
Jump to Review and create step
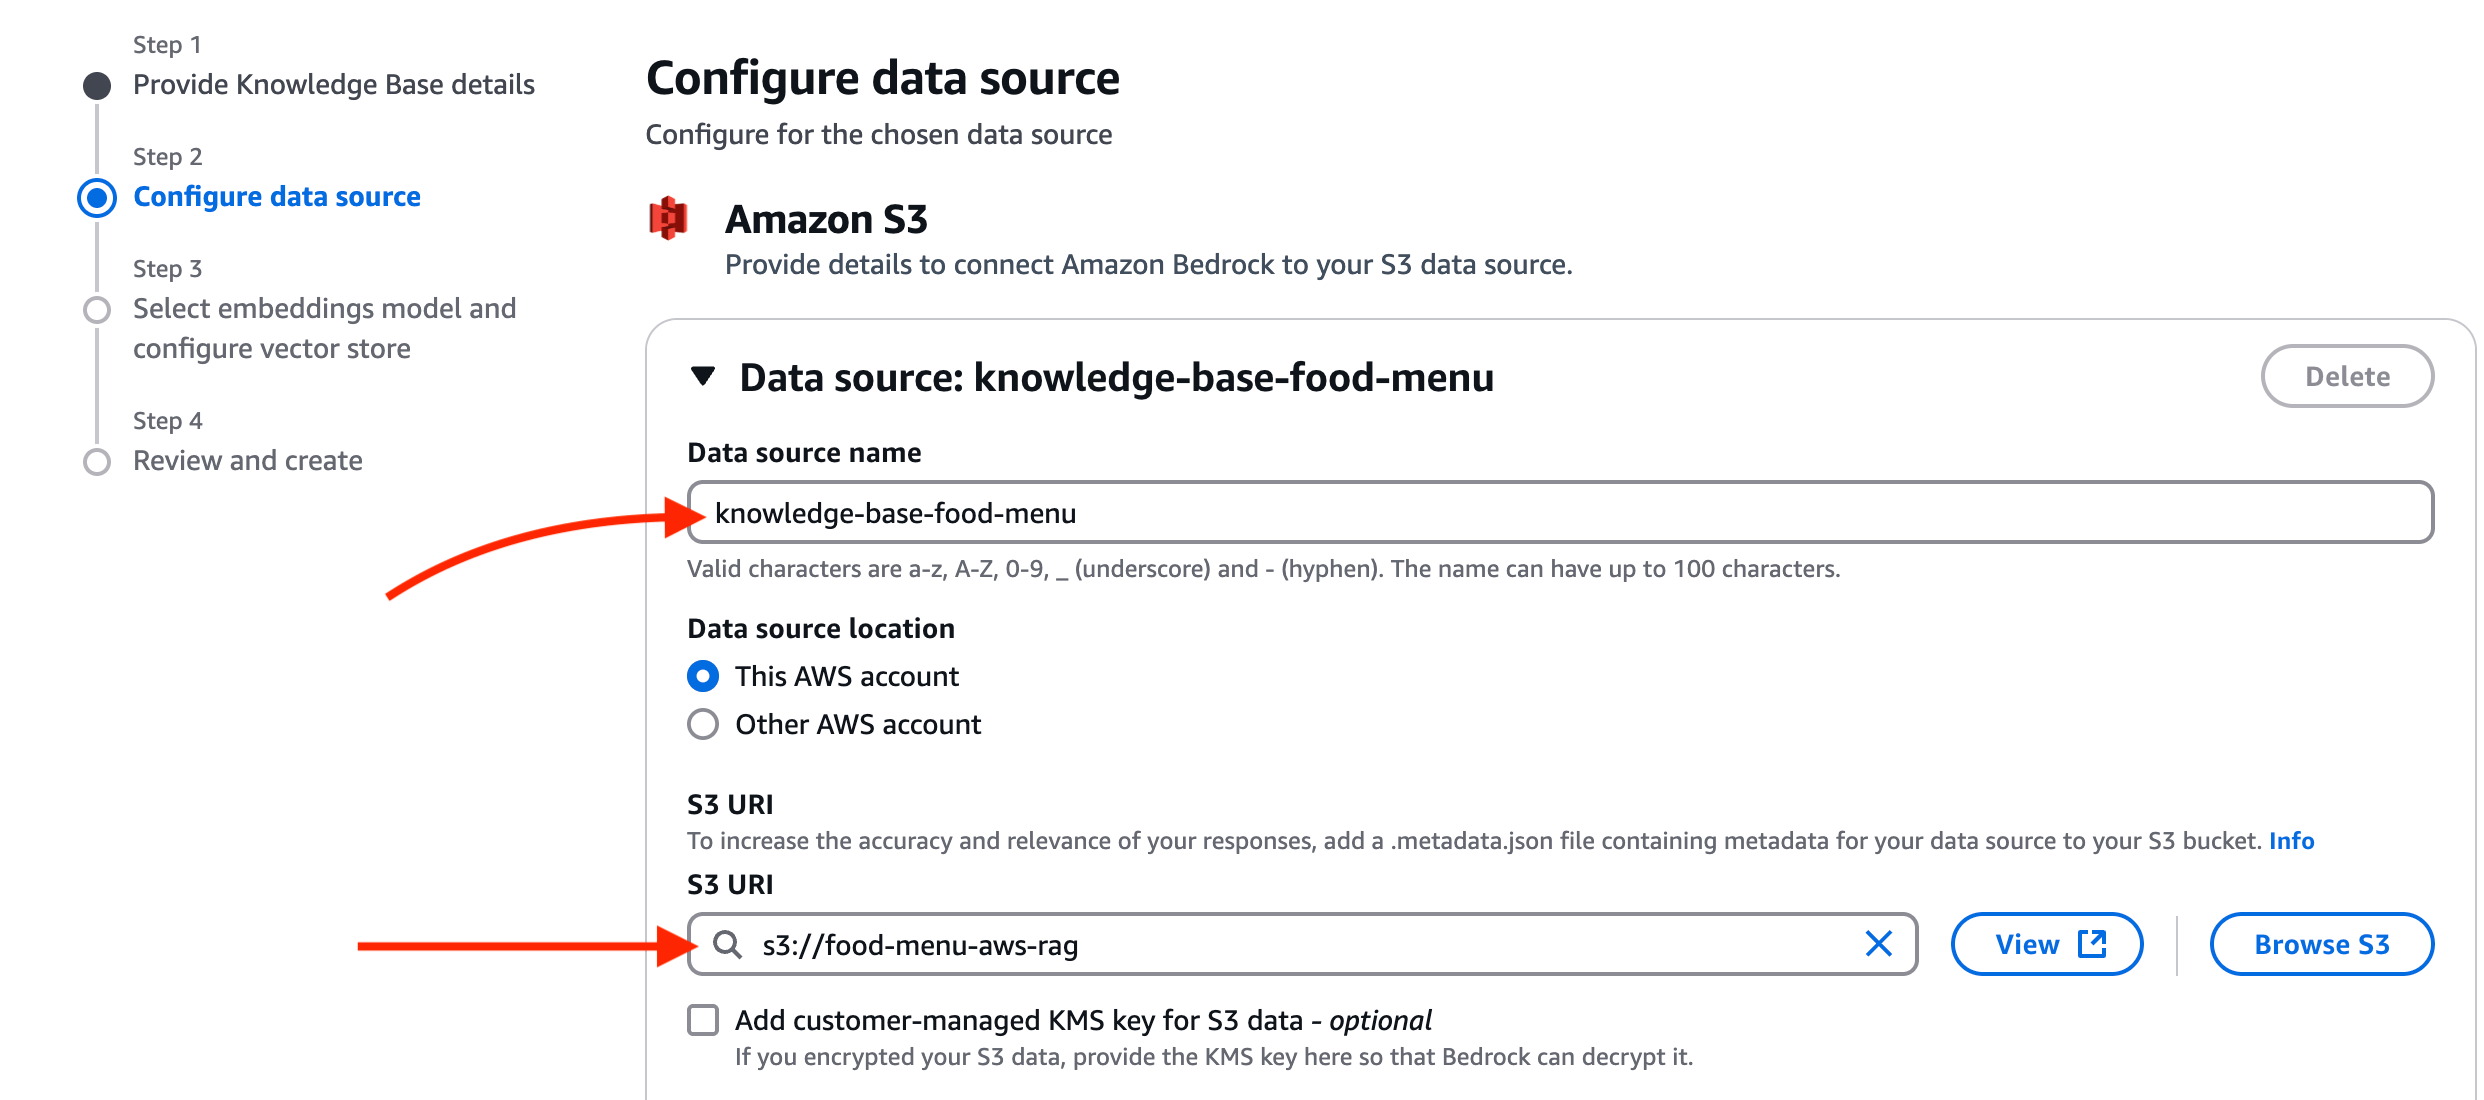coord(247,461)
